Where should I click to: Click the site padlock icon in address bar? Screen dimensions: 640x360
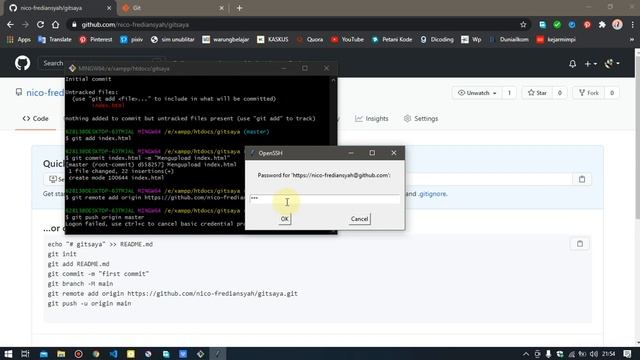coord(74,24)
